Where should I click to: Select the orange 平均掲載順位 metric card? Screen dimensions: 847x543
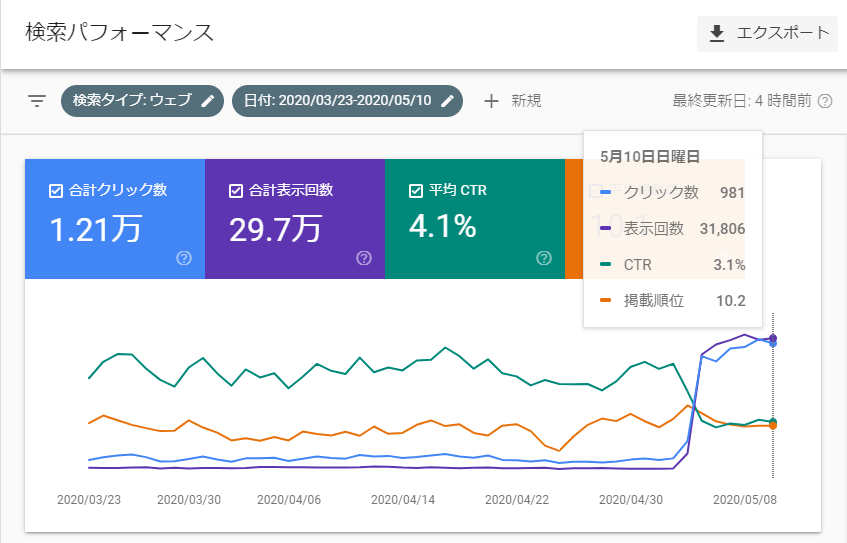(x=574, y=219)
